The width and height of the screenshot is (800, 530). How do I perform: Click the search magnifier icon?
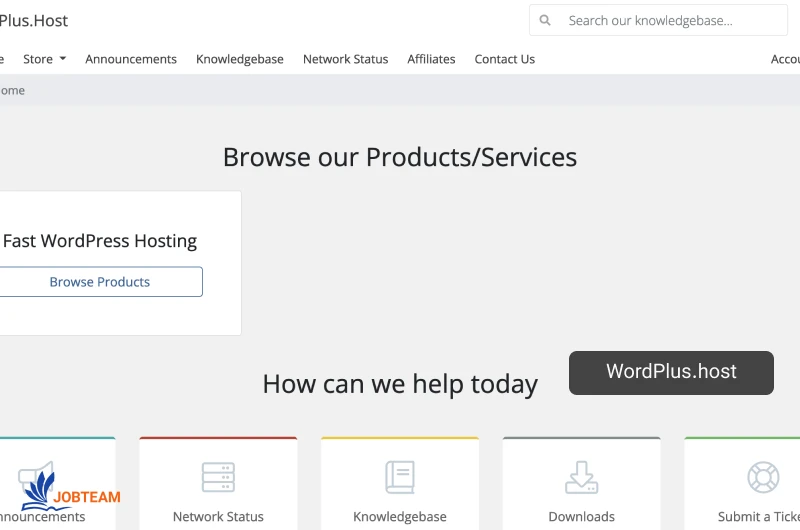545,20
